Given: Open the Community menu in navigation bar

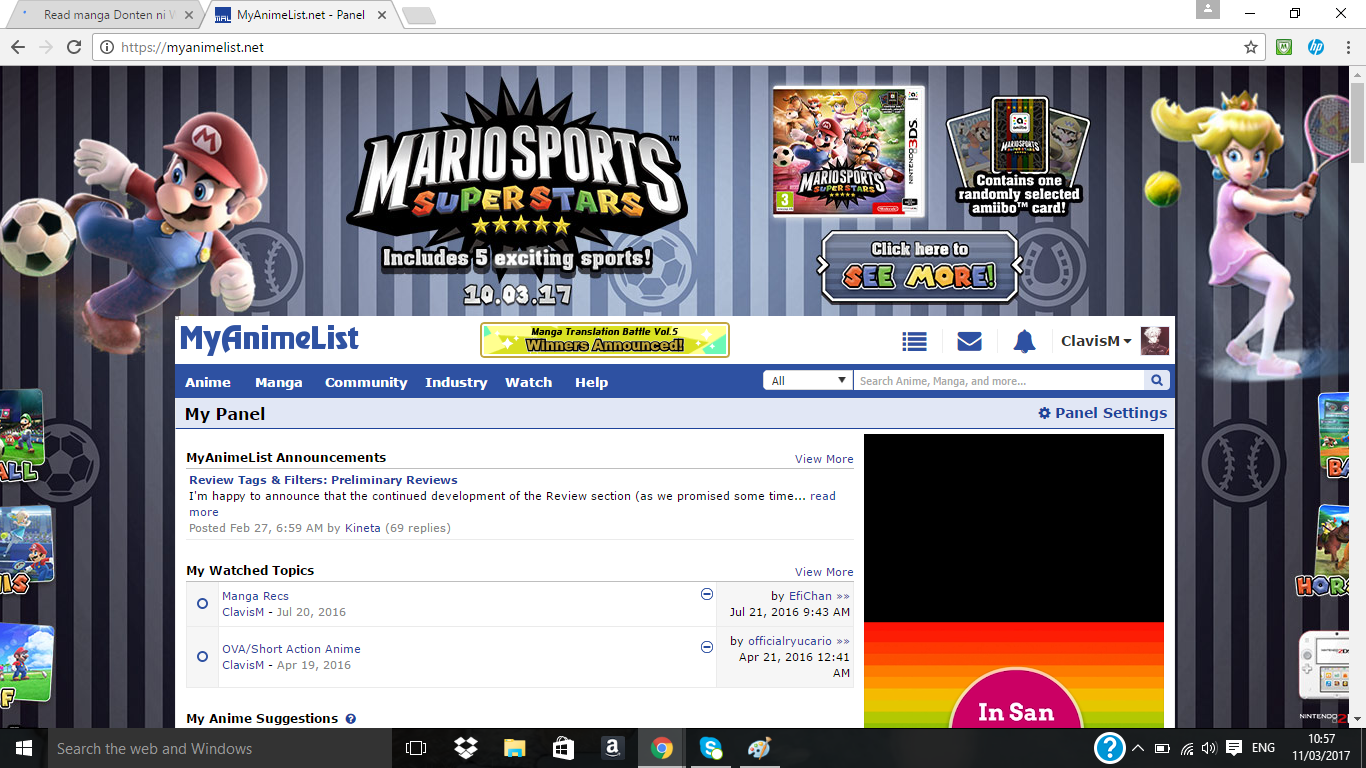Looking at the screenshot, I should pos(366,382).
